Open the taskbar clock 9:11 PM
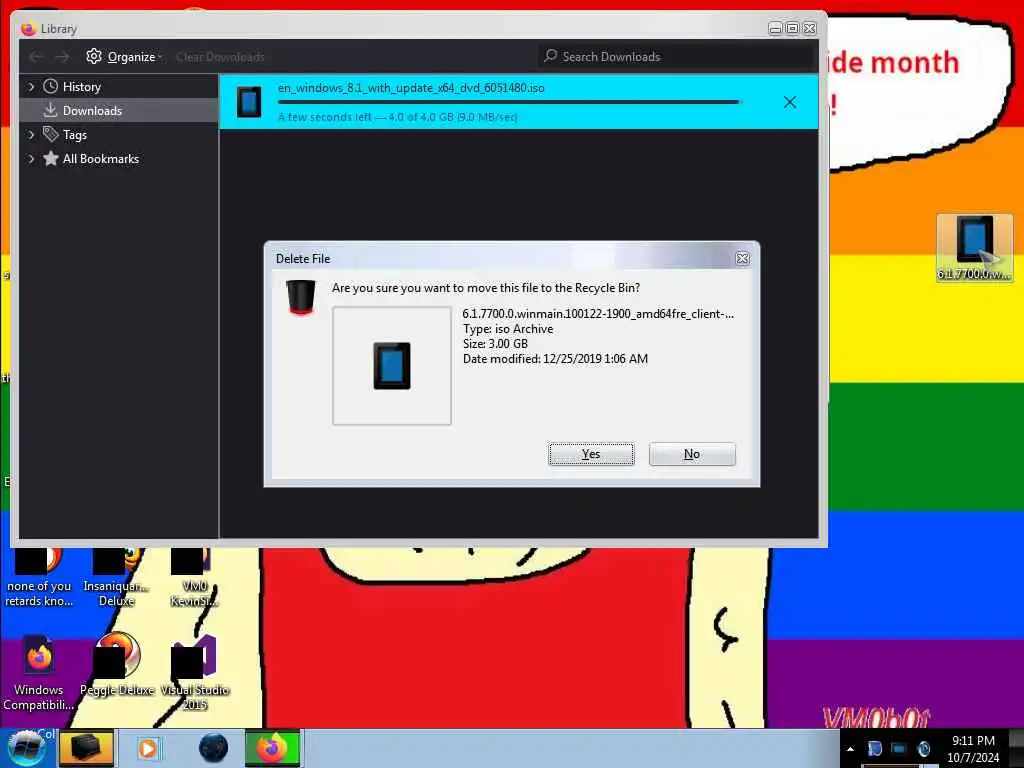 (973, 749)
